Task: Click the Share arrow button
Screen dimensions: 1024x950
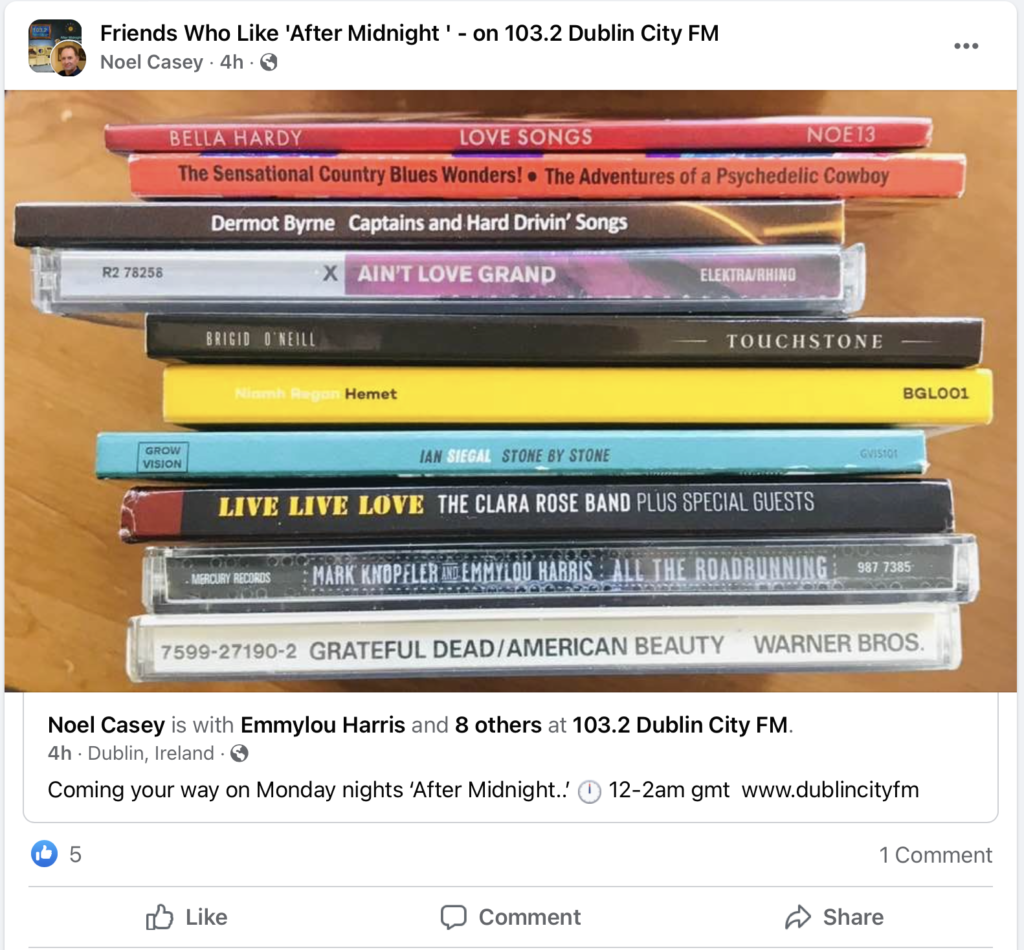Action: [x=834, y=917]
